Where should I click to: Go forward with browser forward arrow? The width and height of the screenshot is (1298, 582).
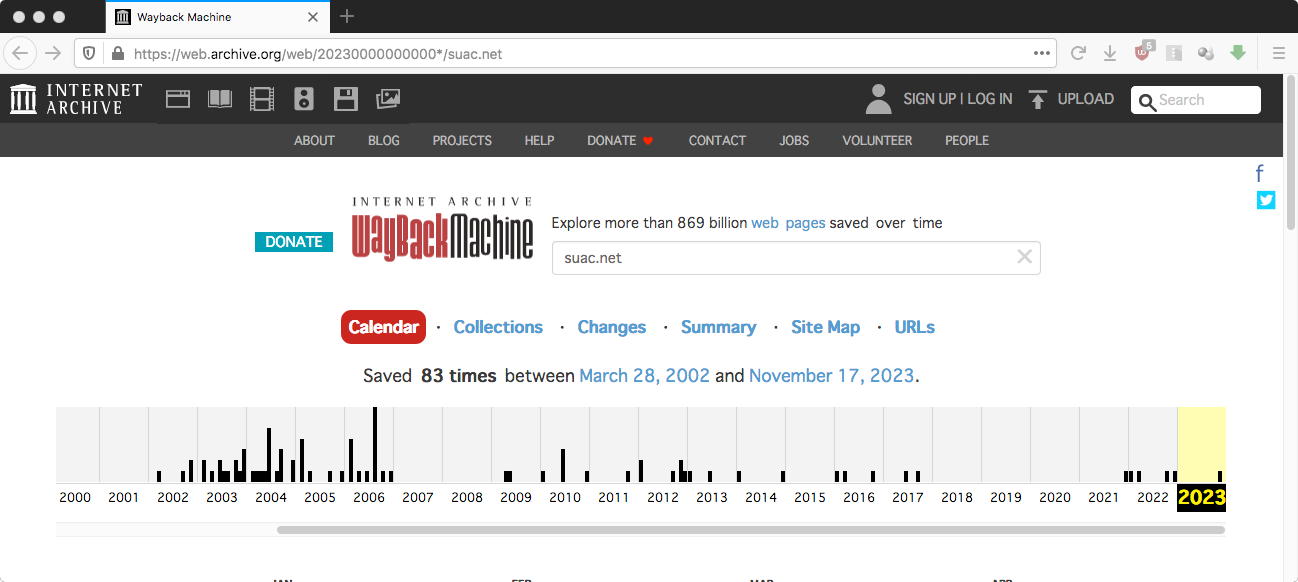coord(53,53)
